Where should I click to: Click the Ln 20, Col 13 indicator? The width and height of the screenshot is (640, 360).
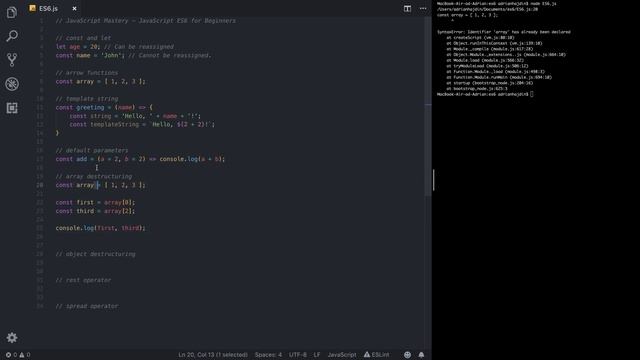(213, 355)
